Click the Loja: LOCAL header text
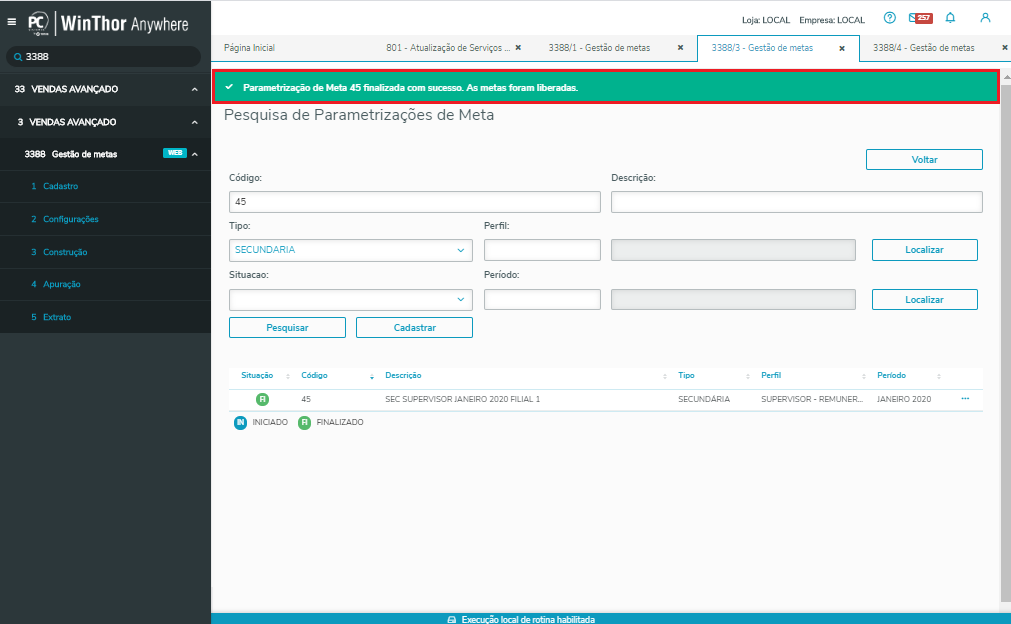1011x624 pixels. coord(766,20)
